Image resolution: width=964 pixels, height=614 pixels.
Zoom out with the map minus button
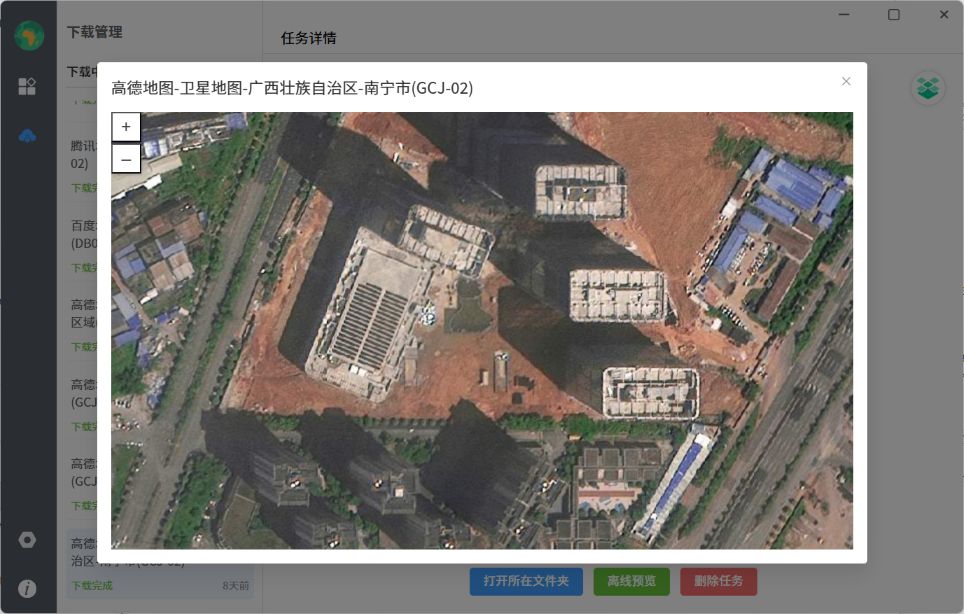tap(126, 158)
